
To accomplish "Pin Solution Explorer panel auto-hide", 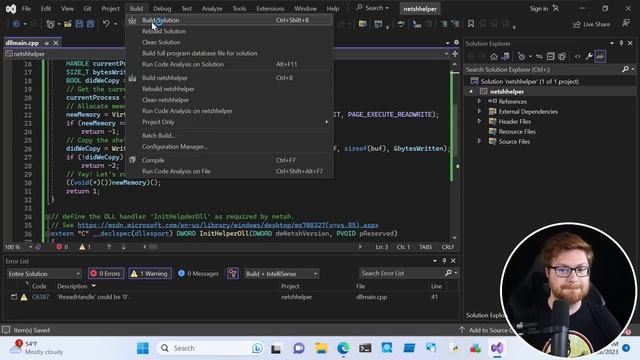I will pyautogui.click(x=621, y=43).
